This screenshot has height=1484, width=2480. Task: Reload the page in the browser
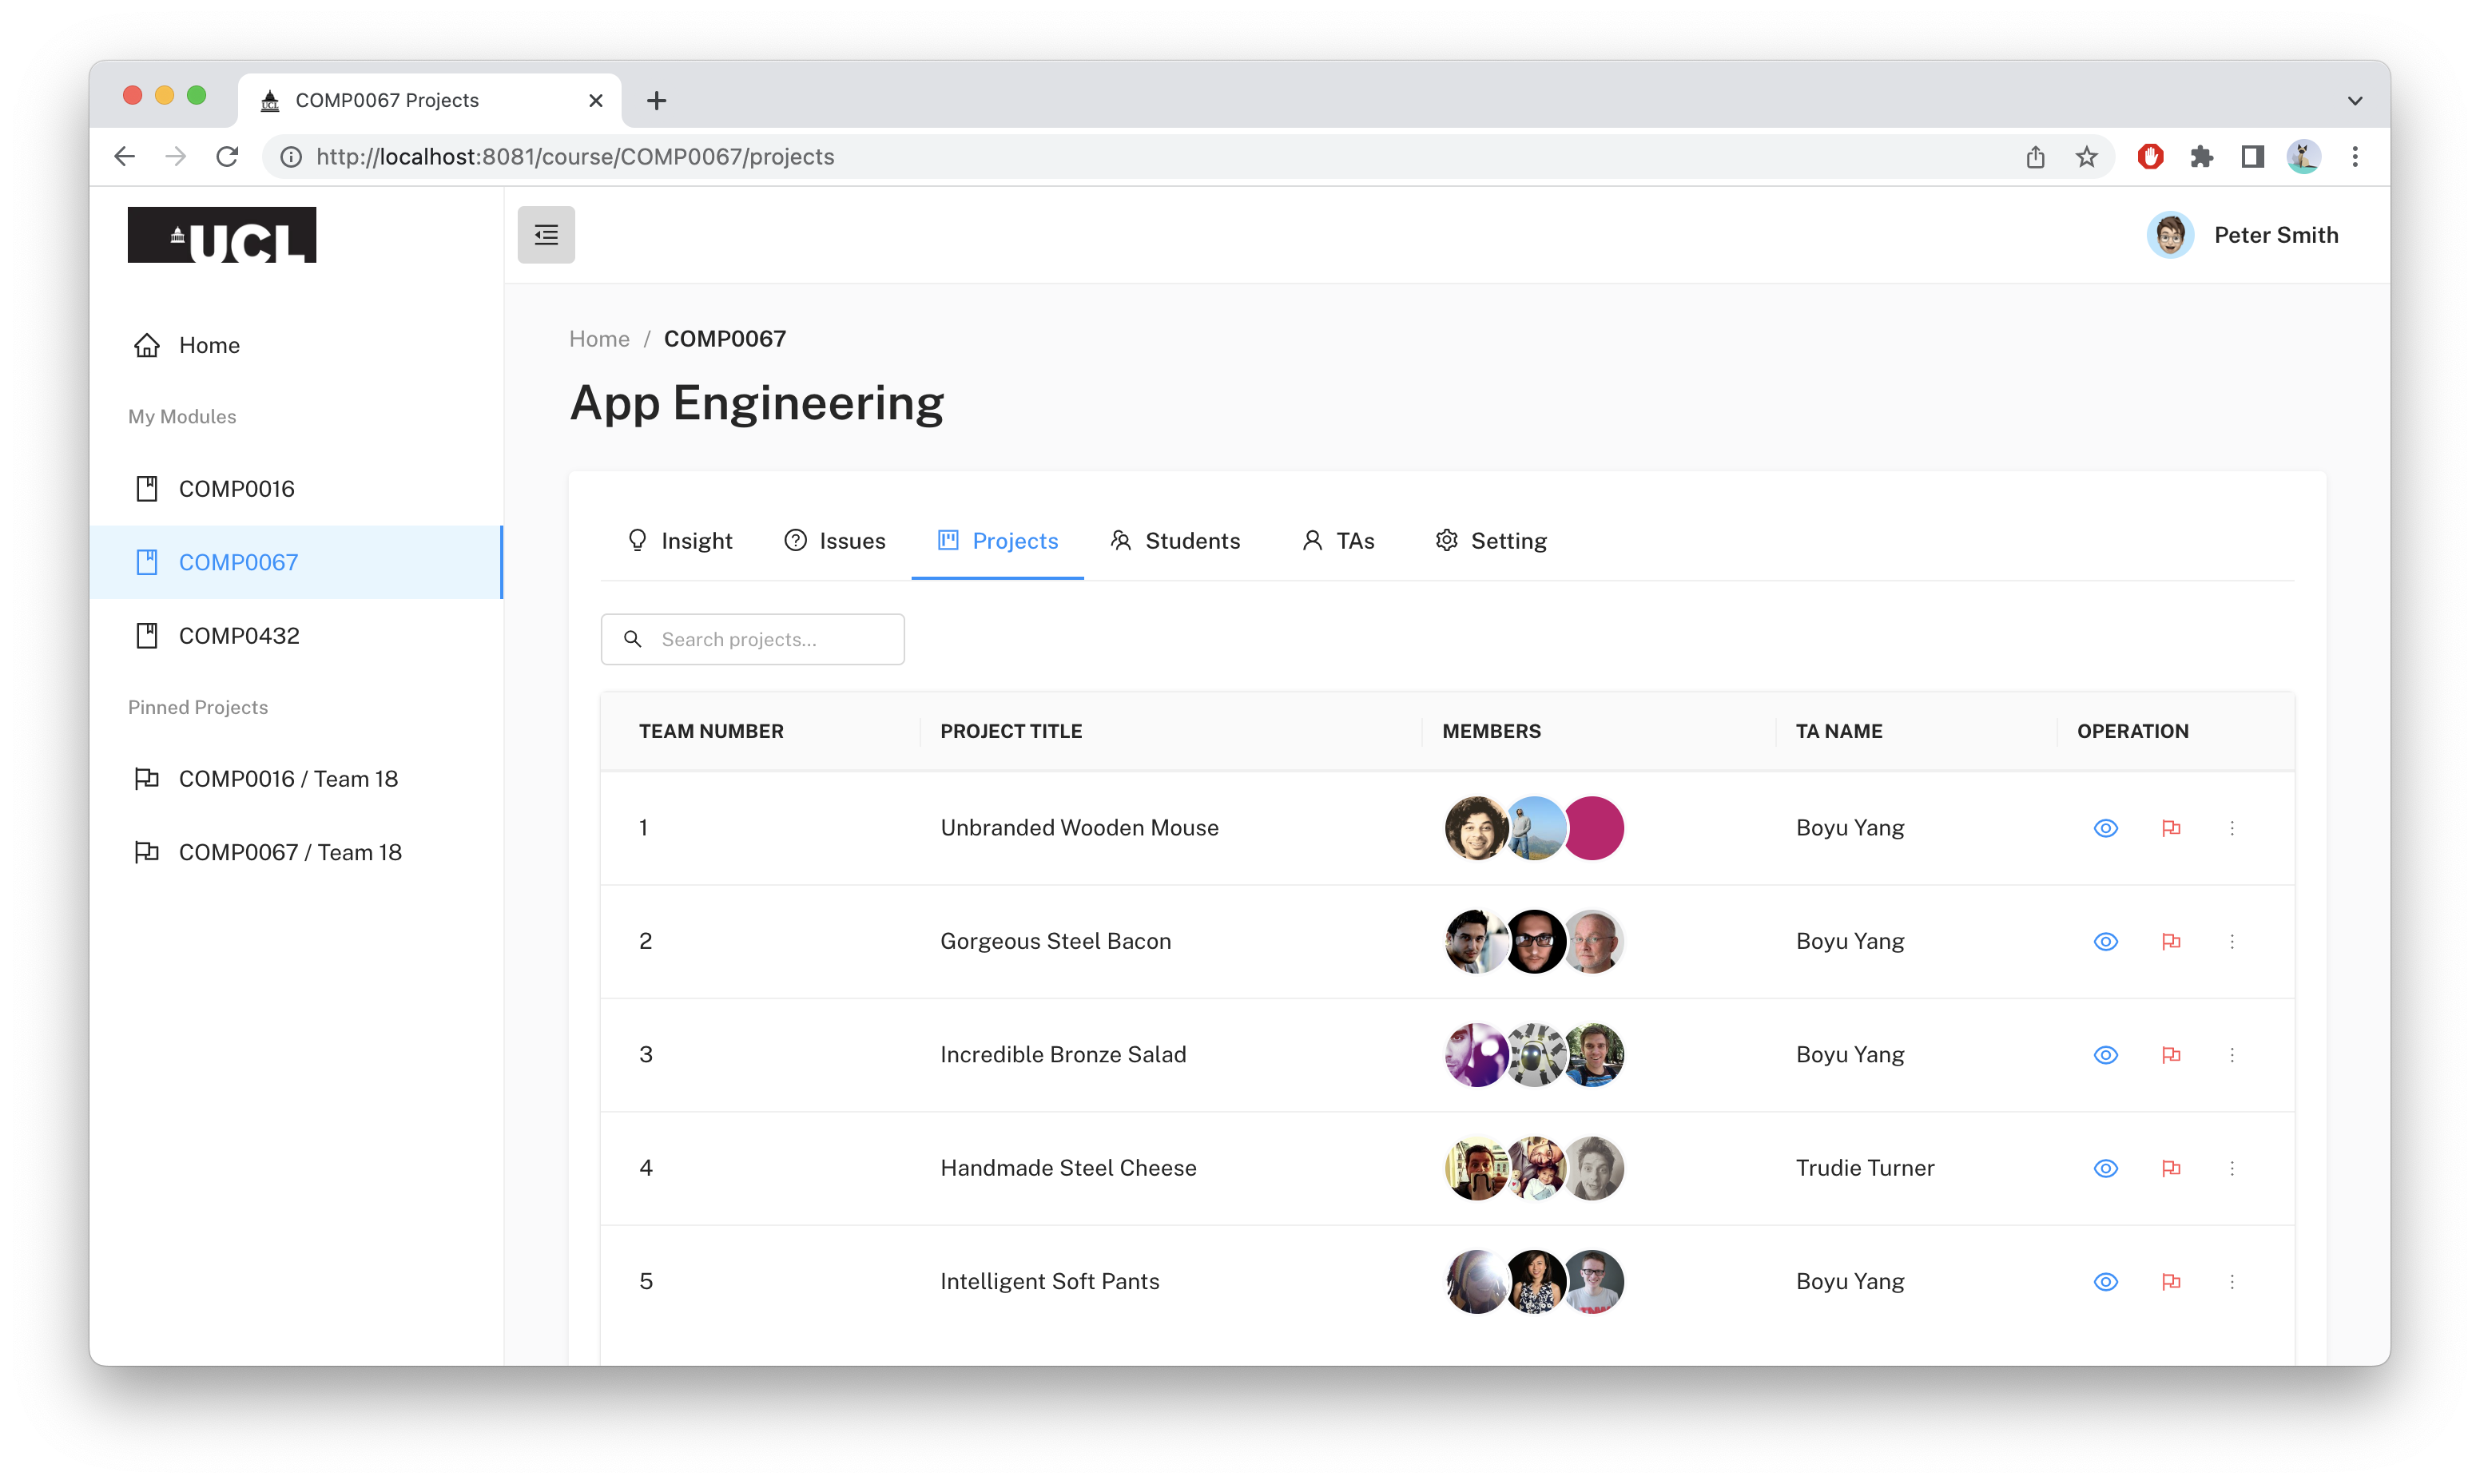(x=228, y=157)
